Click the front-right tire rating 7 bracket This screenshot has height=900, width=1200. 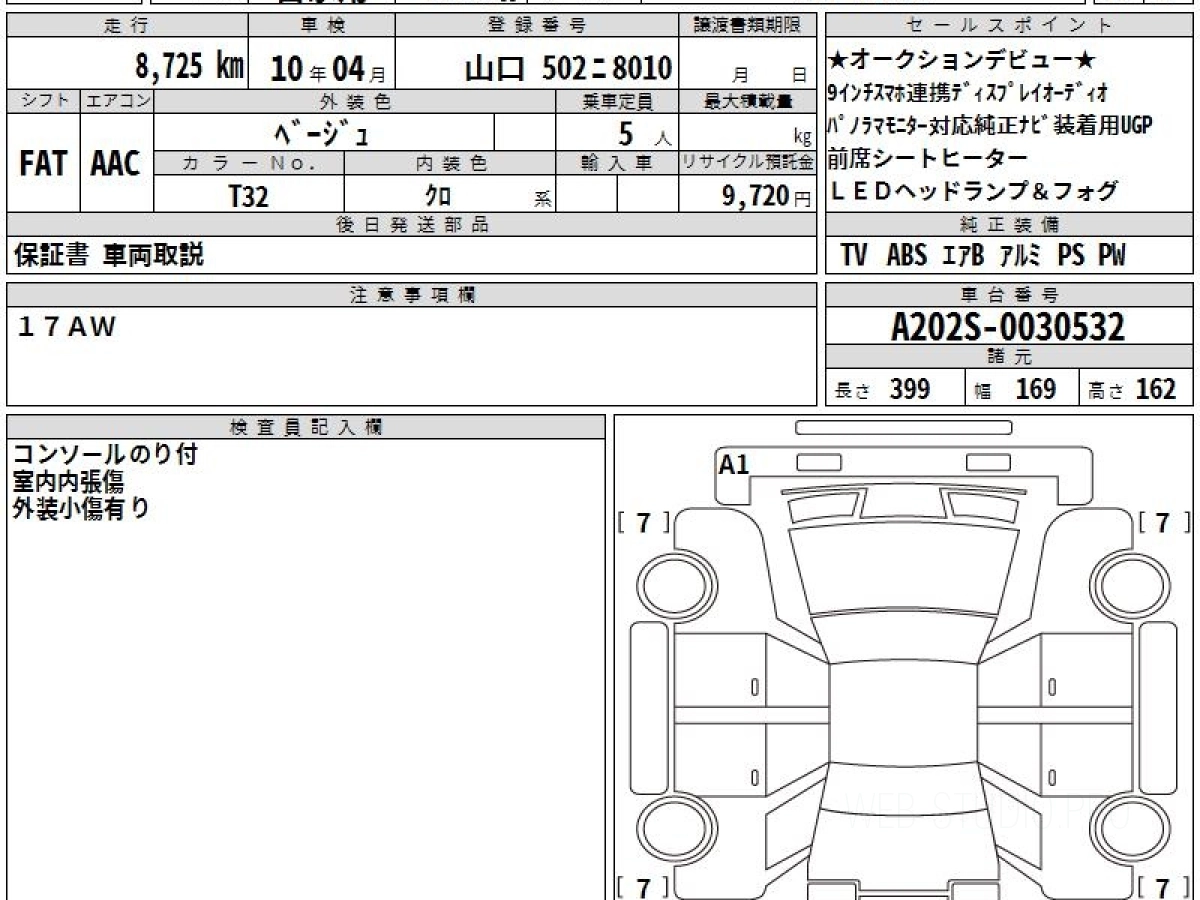(1162, 522)
